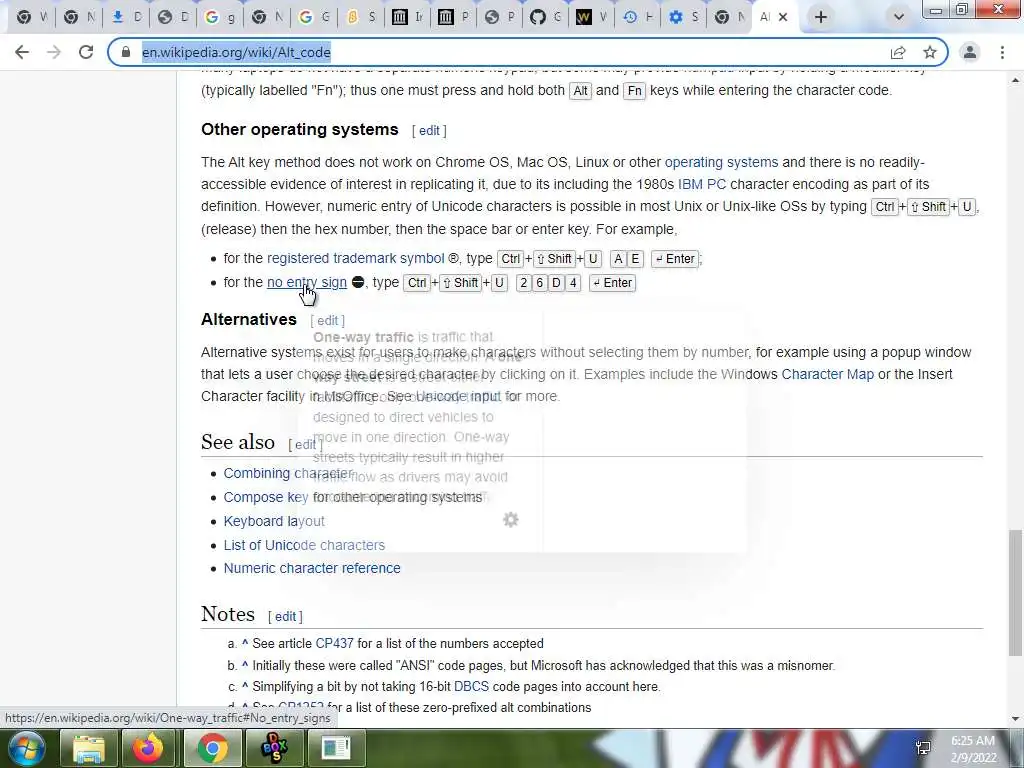
Task: Click Enter key in trademark example
Action: (x=675, y=259)
